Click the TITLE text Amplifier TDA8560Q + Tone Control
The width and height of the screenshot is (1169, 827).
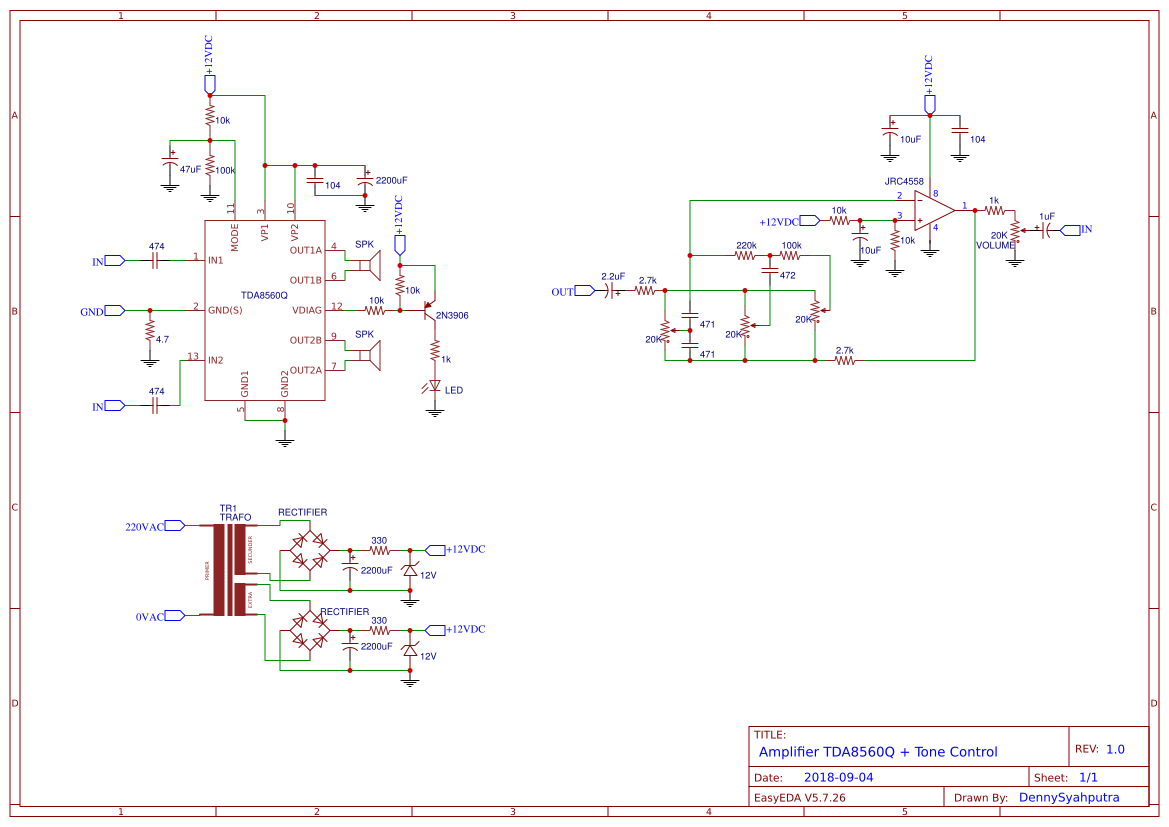click(879, 752)
